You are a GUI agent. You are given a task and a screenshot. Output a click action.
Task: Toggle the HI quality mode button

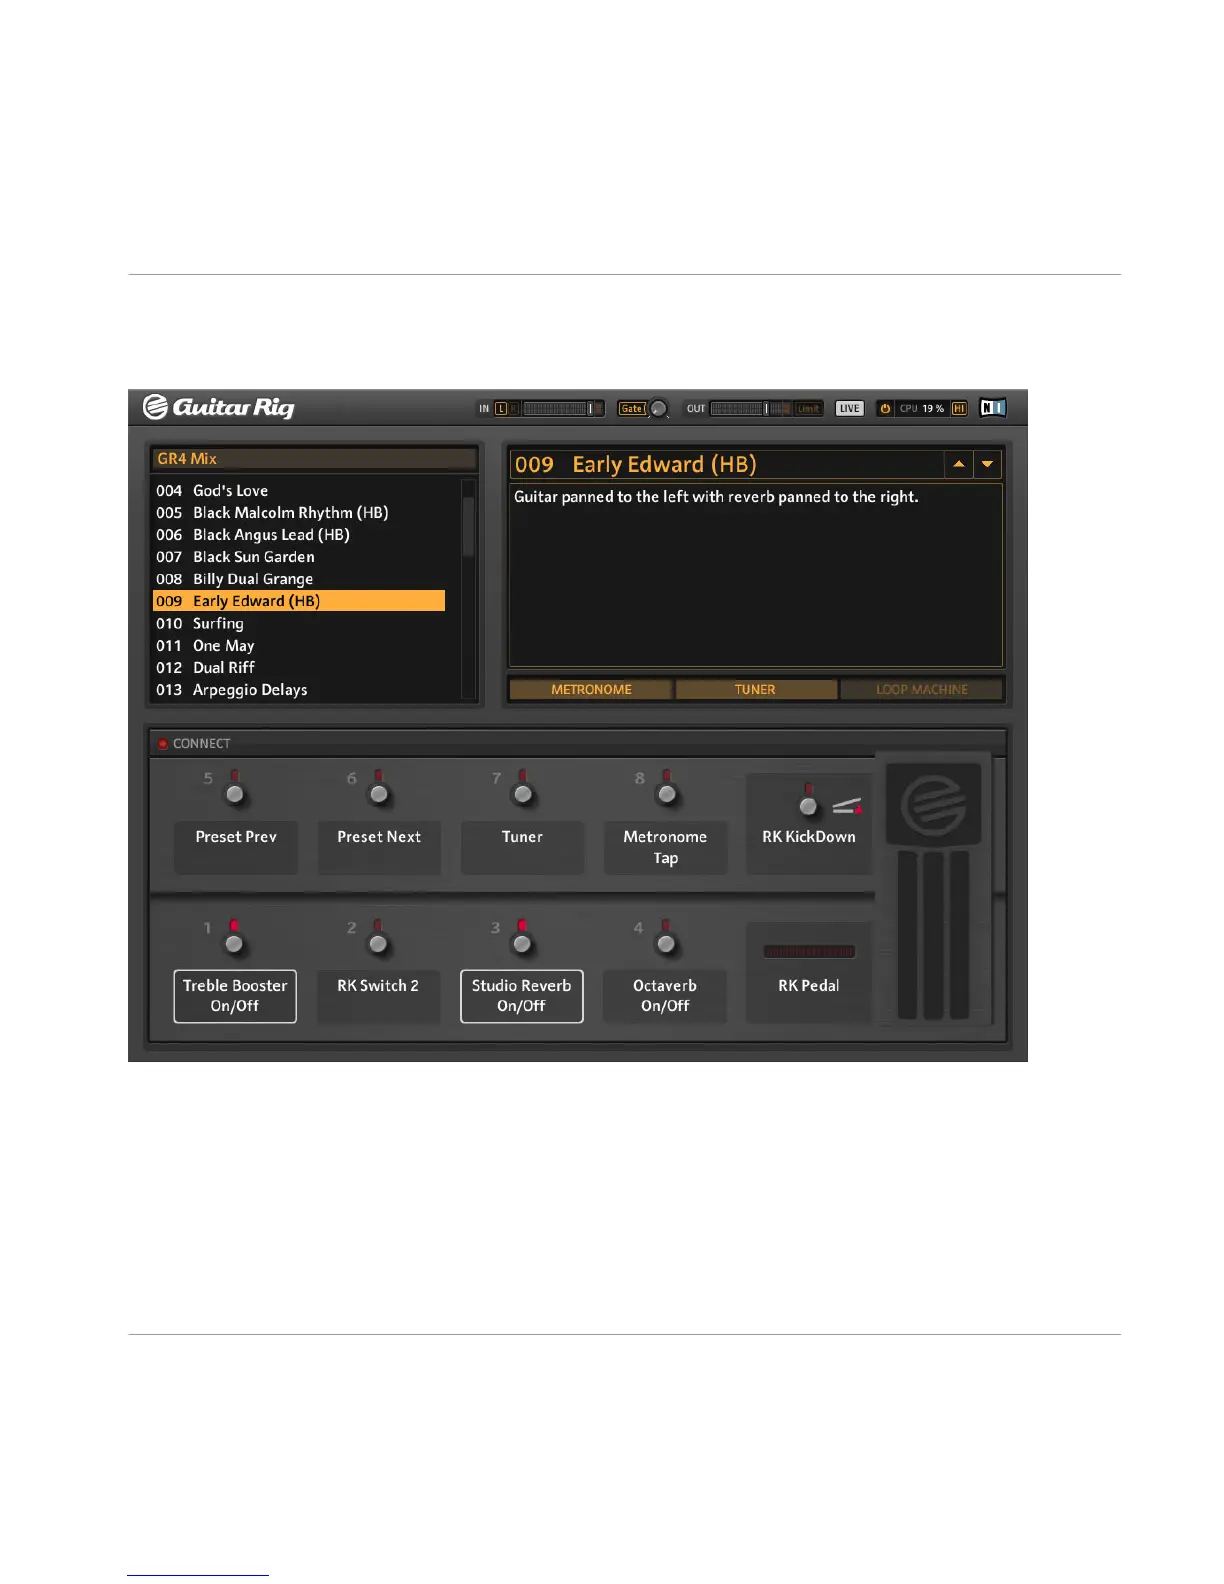pyautogui.click(x=959, y=408)
